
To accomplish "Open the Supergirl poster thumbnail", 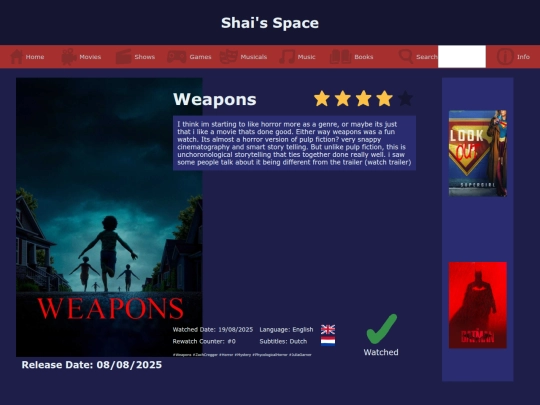I will [478, 153].
